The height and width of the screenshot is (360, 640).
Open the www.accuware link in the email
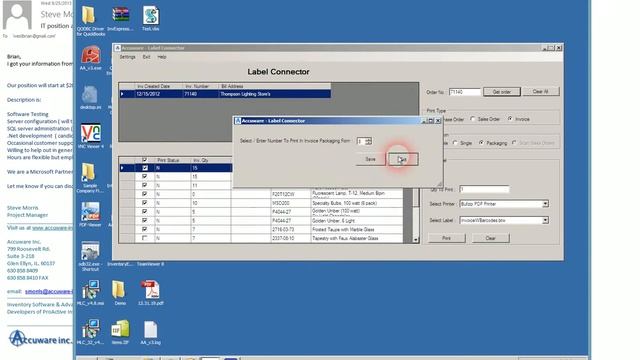coord(53,228)
